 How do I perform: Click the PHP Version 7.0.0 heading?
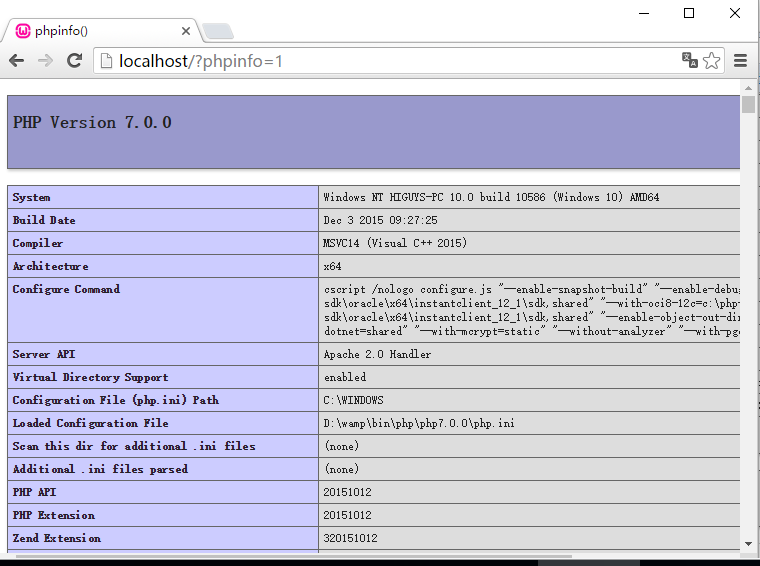point(92,123)
